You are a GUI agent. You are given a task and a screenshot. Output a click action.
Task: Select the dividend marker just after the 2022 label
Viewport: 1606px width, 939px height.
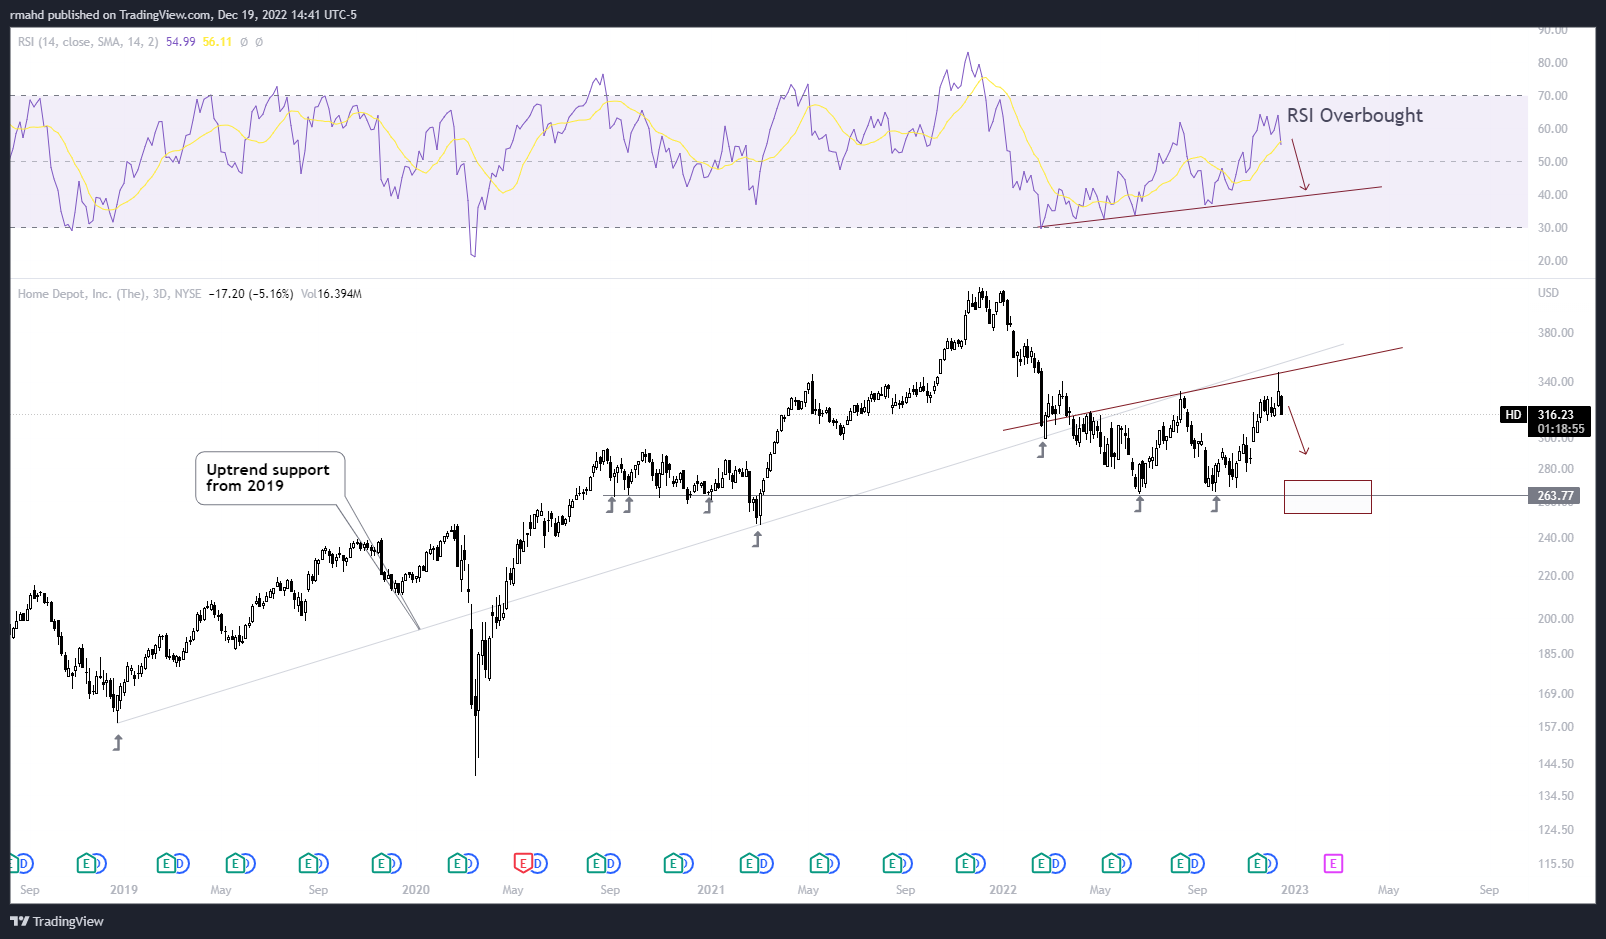pos(1055,863)
